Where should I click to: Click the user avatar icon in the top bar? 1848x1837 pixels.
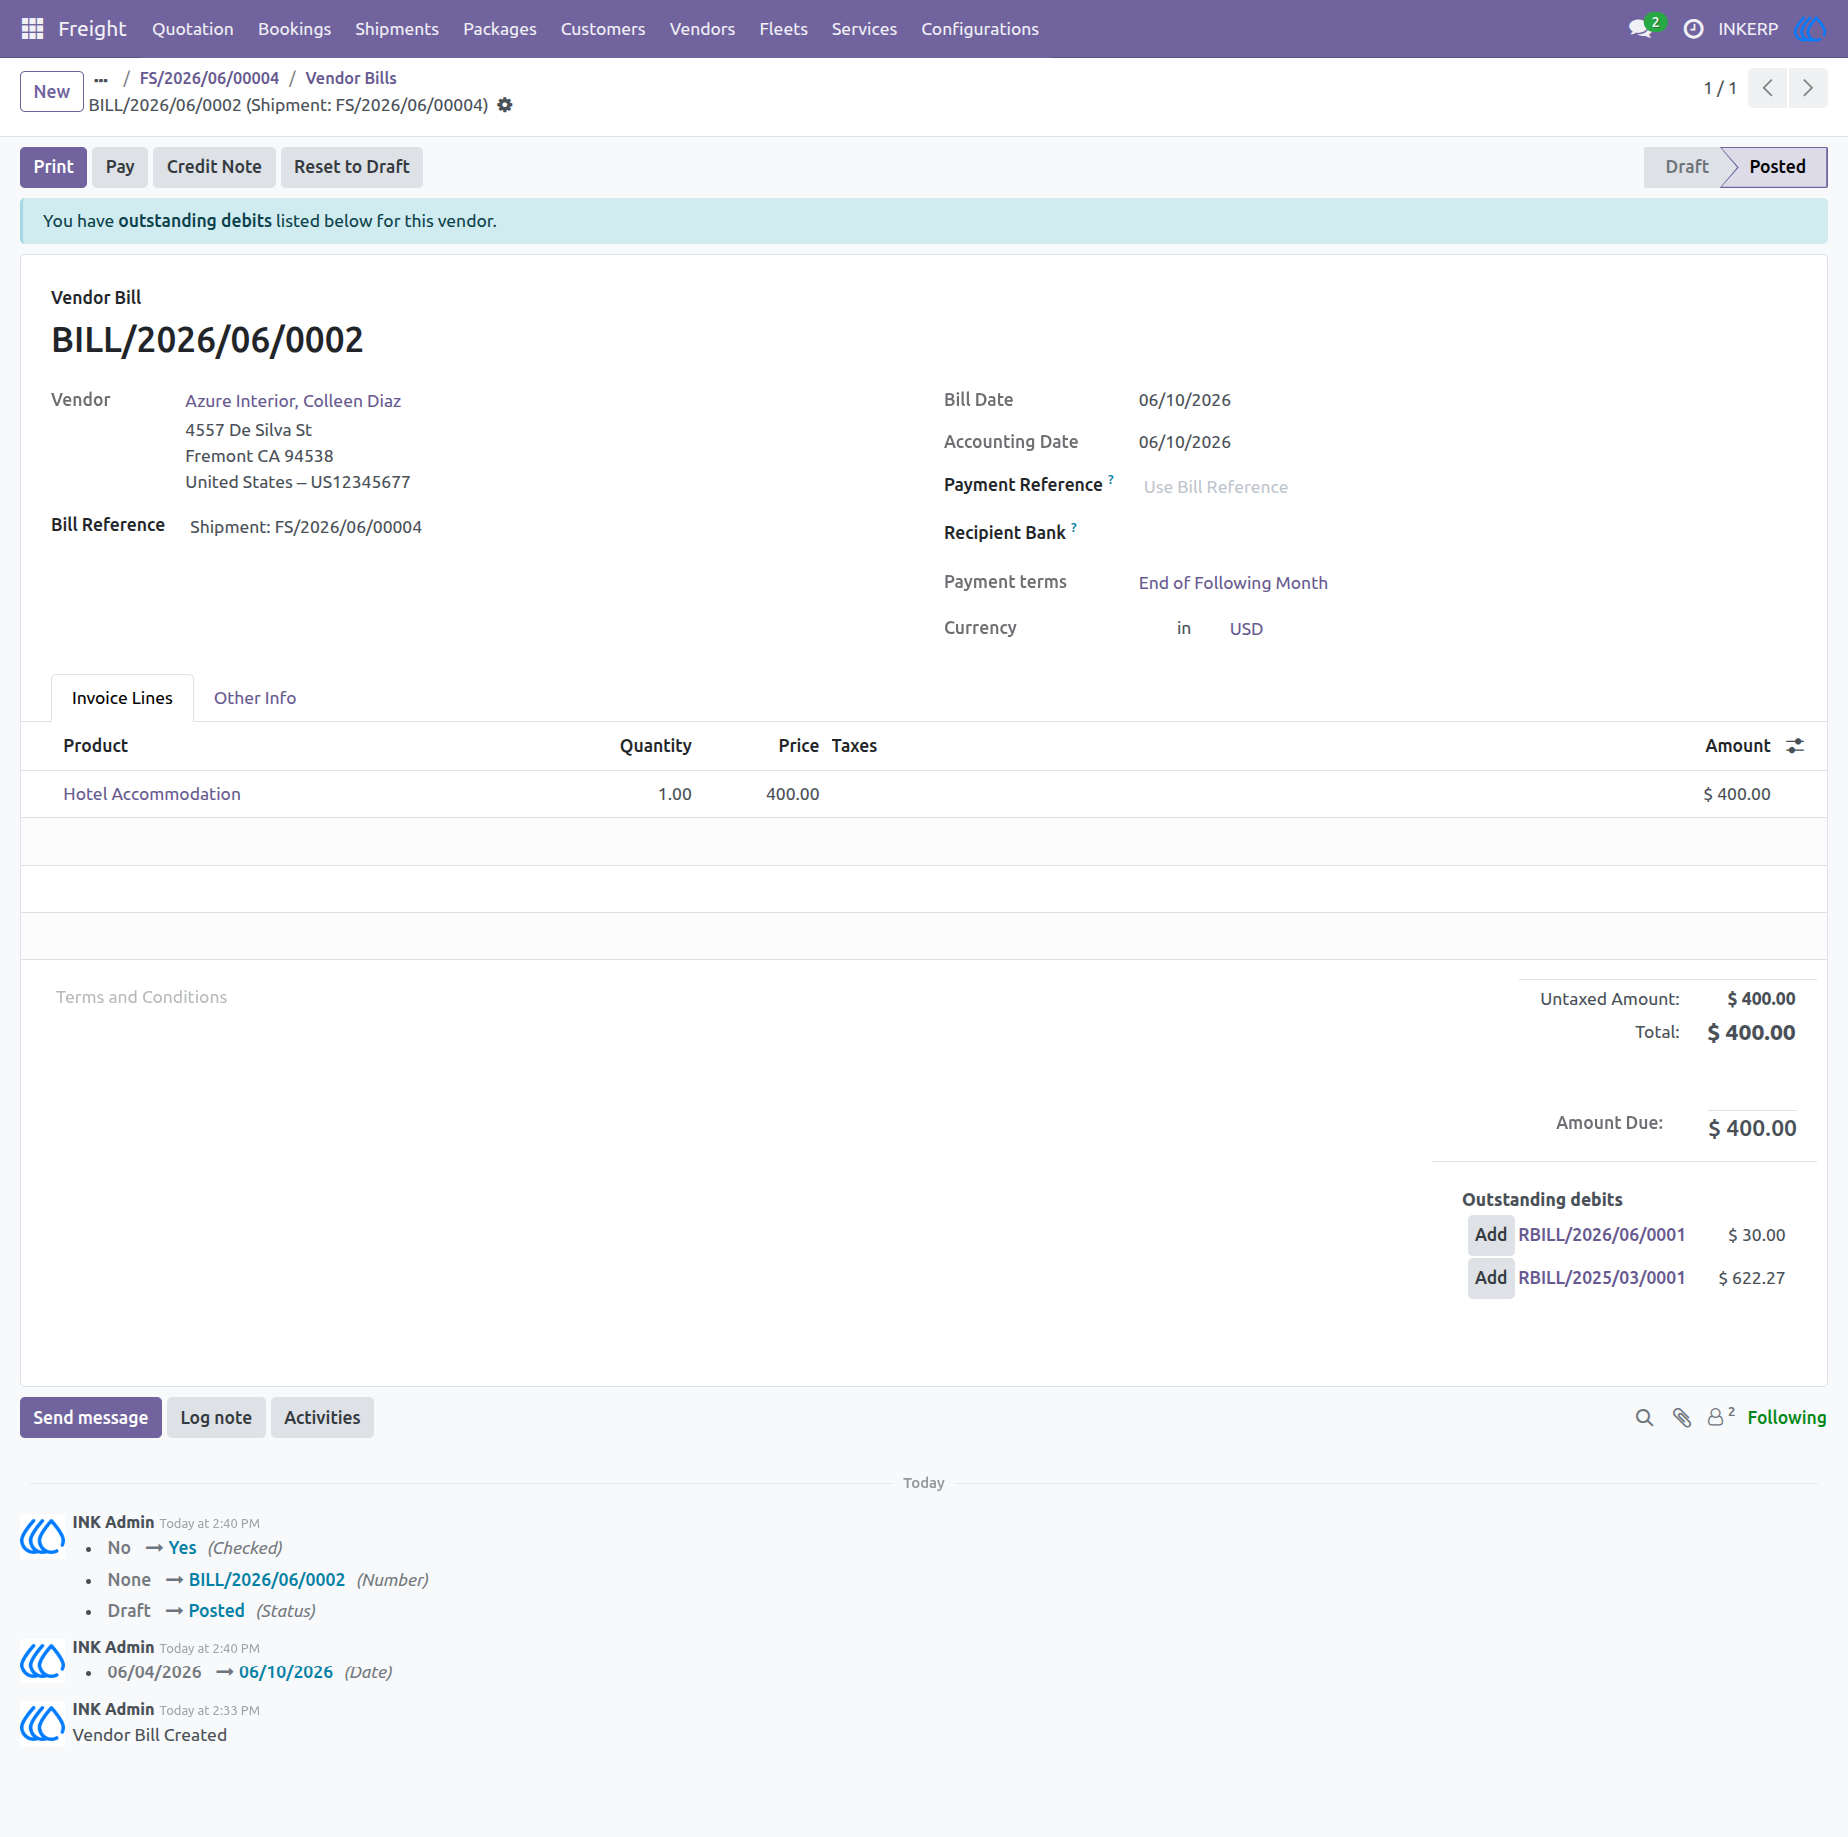pos(1809,29)
